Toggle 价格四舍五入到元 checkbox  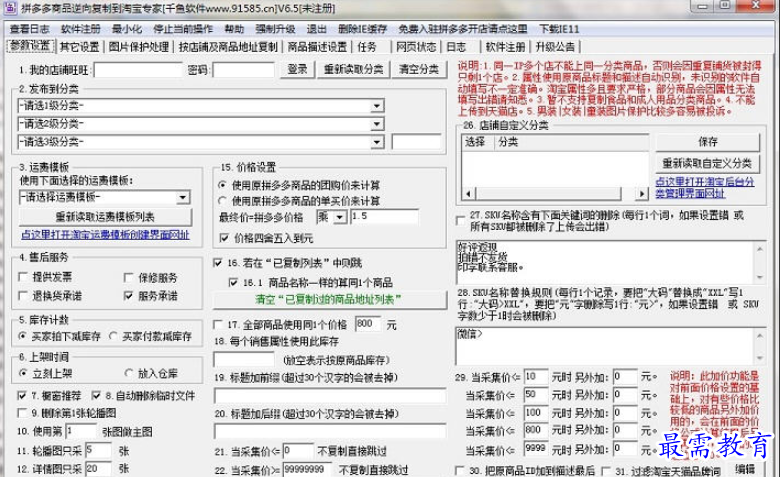tap(224, 238)
